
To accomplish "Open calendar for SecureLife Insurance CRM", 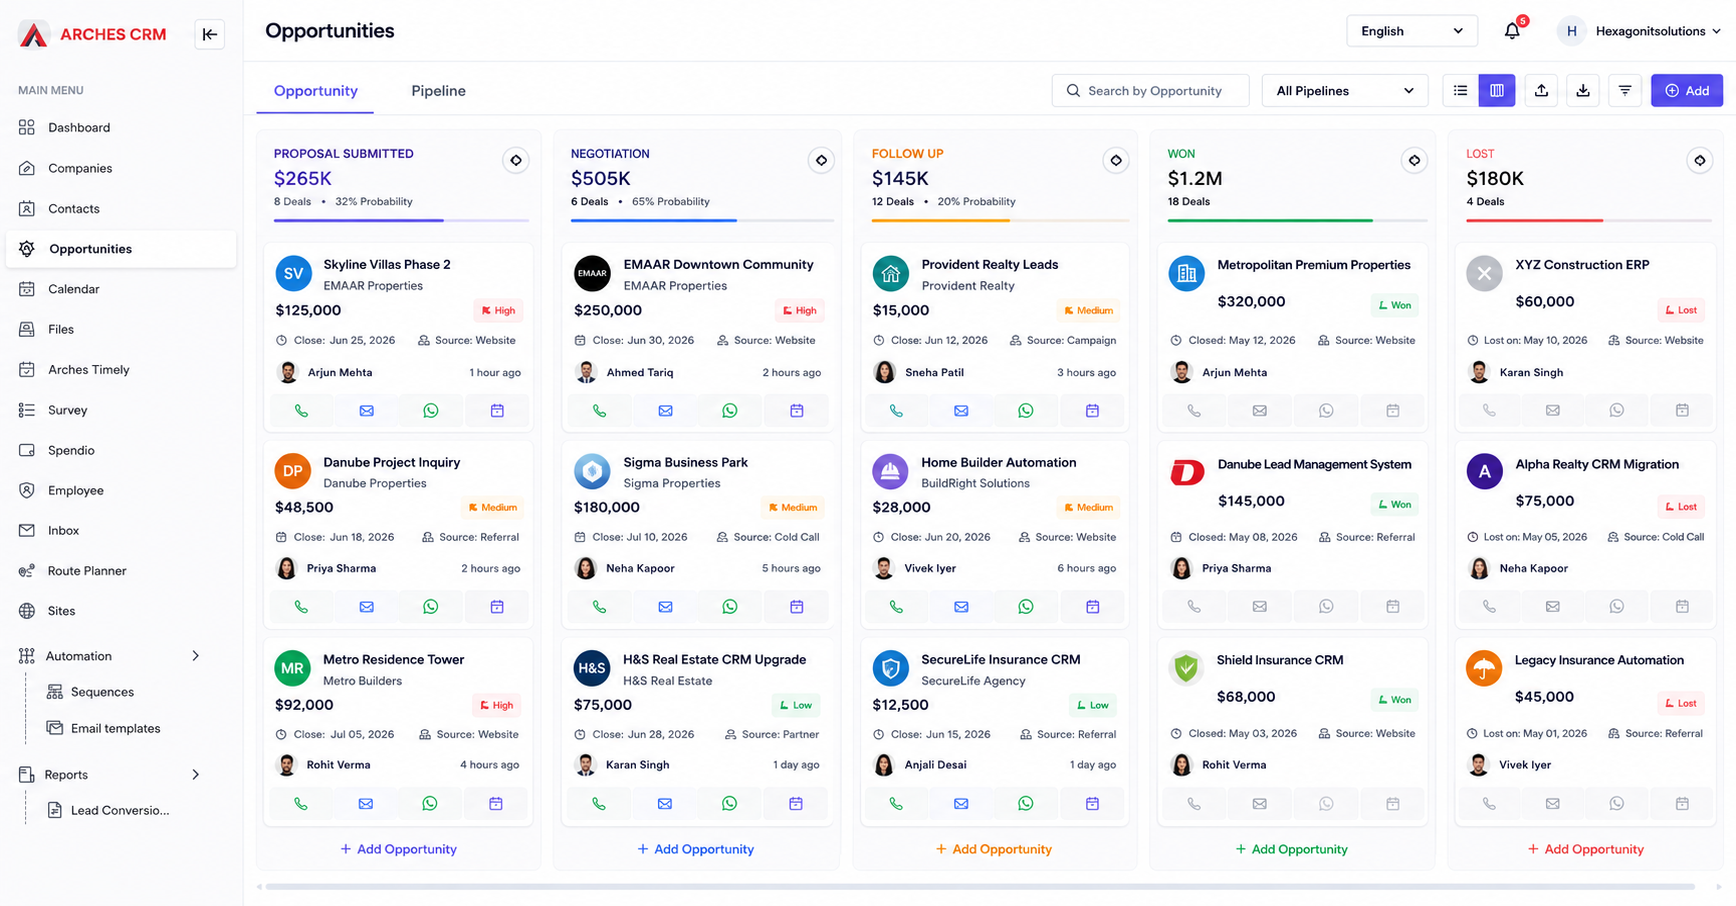I will (1092, 804).
